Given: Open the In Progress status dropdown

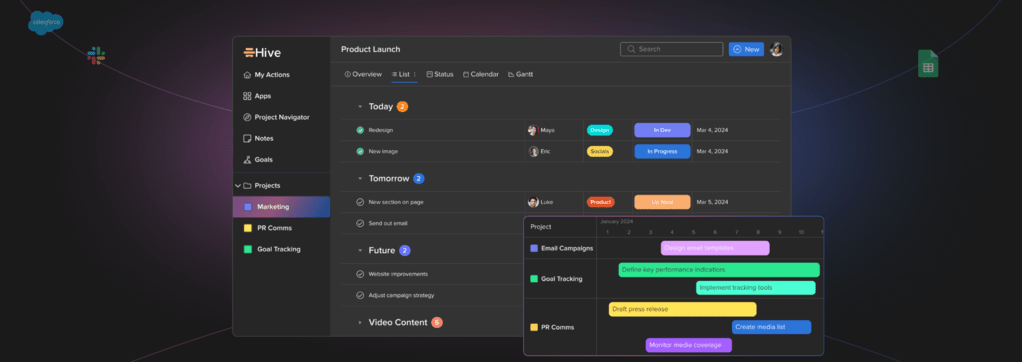Looking at the screenshot, I should tap(662, 151).
